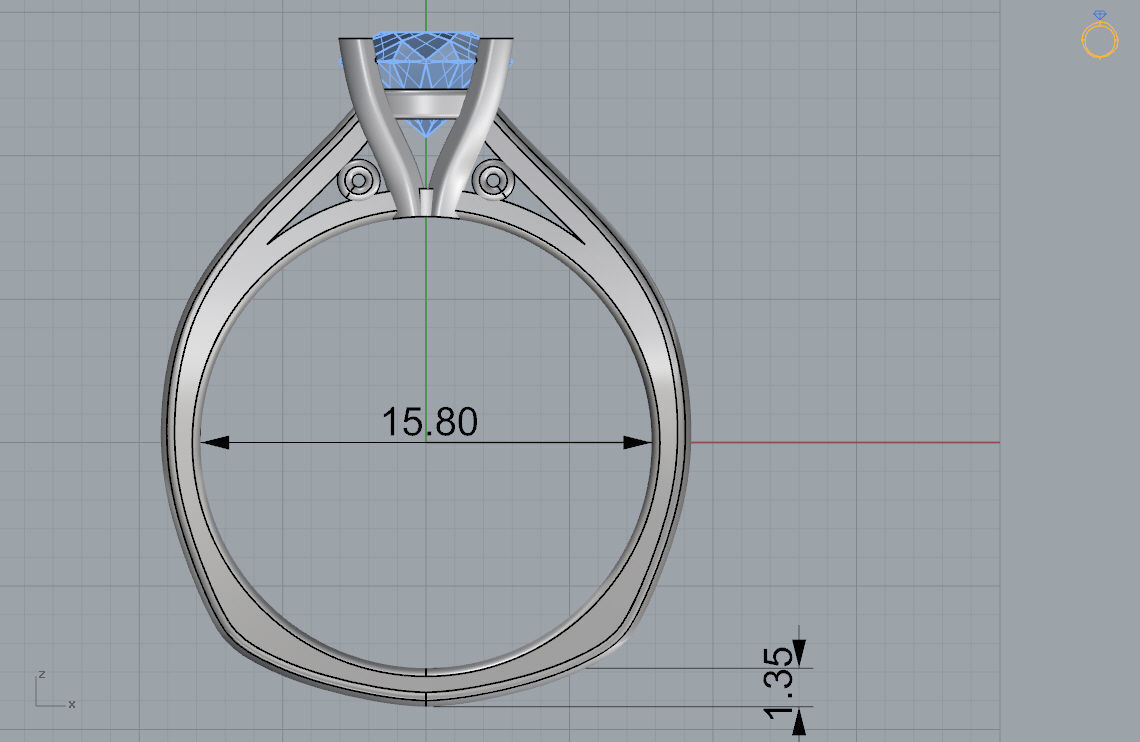Select the 15.80 inner diameter dimension

click(x=430, y=422)
